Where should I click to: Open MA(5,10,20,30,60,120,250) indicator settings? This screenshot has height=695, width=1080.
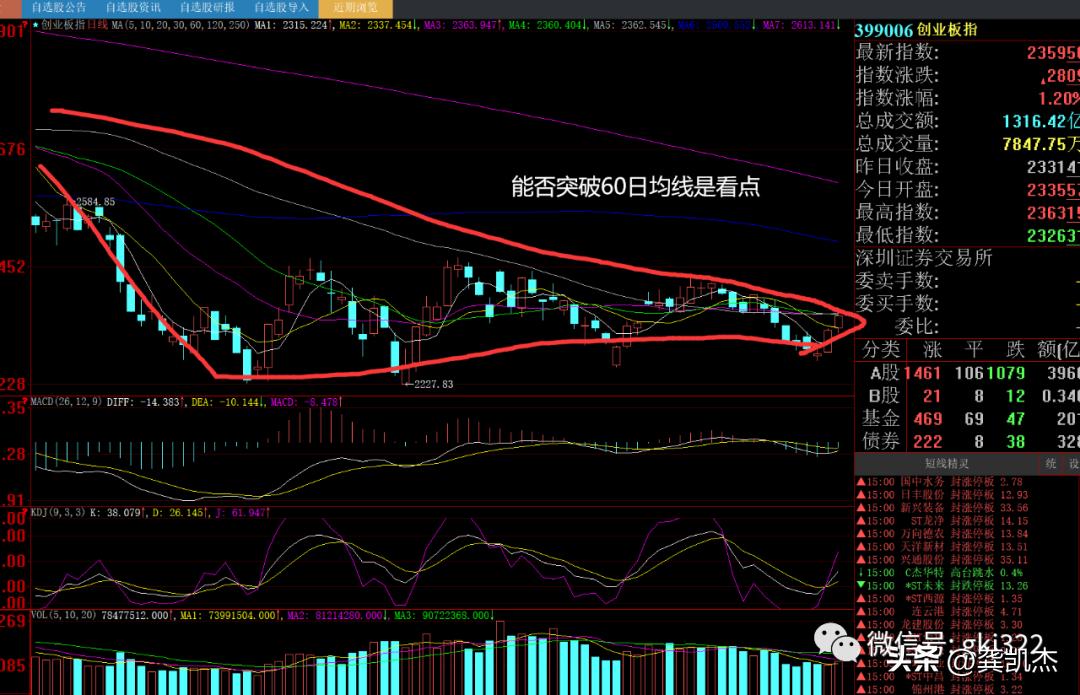[180, 25]
